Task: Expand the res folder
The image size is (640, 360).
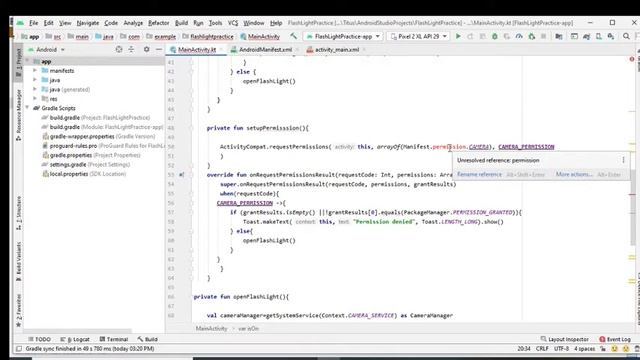Action: tap(35, 99)
